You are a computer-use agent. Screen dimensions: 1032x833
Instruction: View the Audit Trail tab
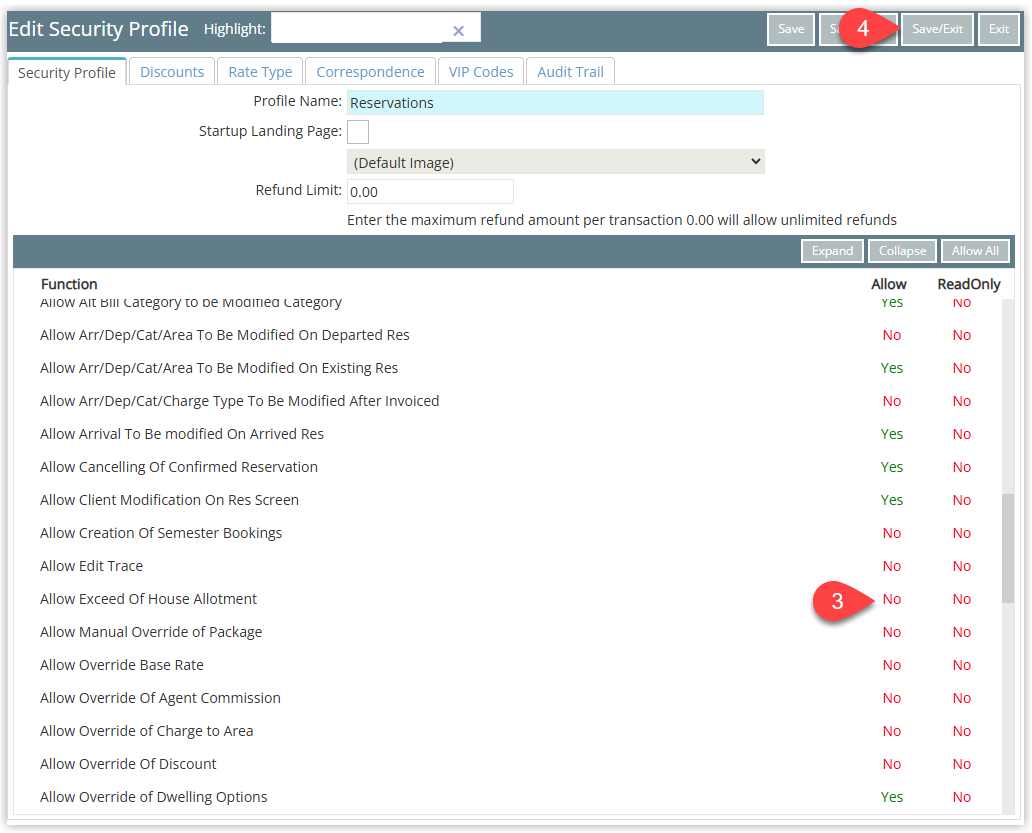[x=570, y=72]
